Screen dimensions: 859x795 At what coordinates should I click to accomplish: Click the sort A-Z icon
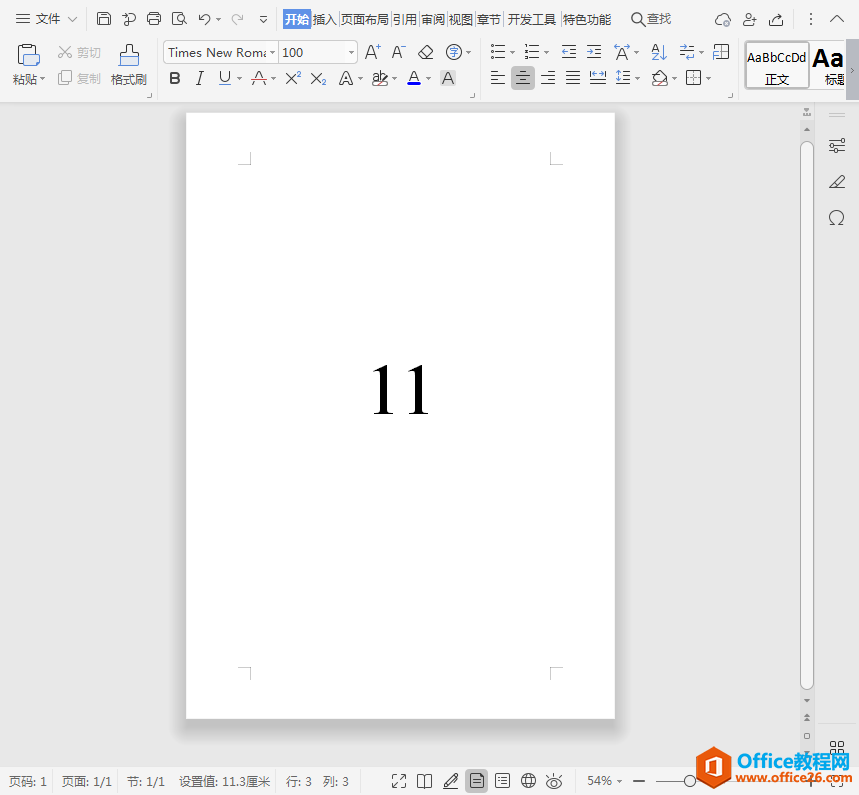658,53
